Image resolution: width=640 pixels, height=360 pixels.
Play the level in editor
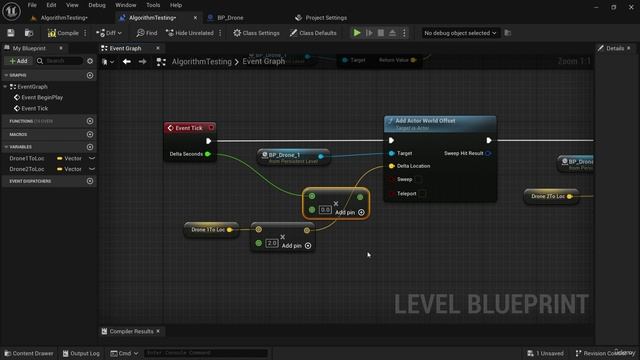357,33
